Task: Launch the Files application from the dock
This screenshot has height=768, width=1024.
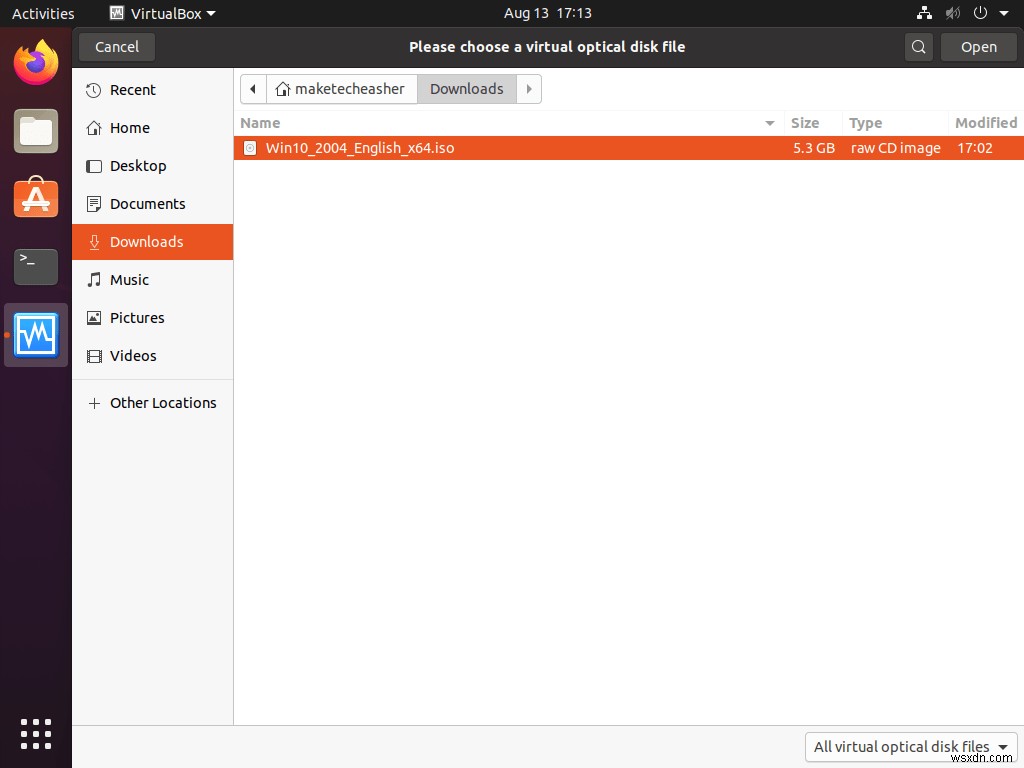Action: coord(35,131)
